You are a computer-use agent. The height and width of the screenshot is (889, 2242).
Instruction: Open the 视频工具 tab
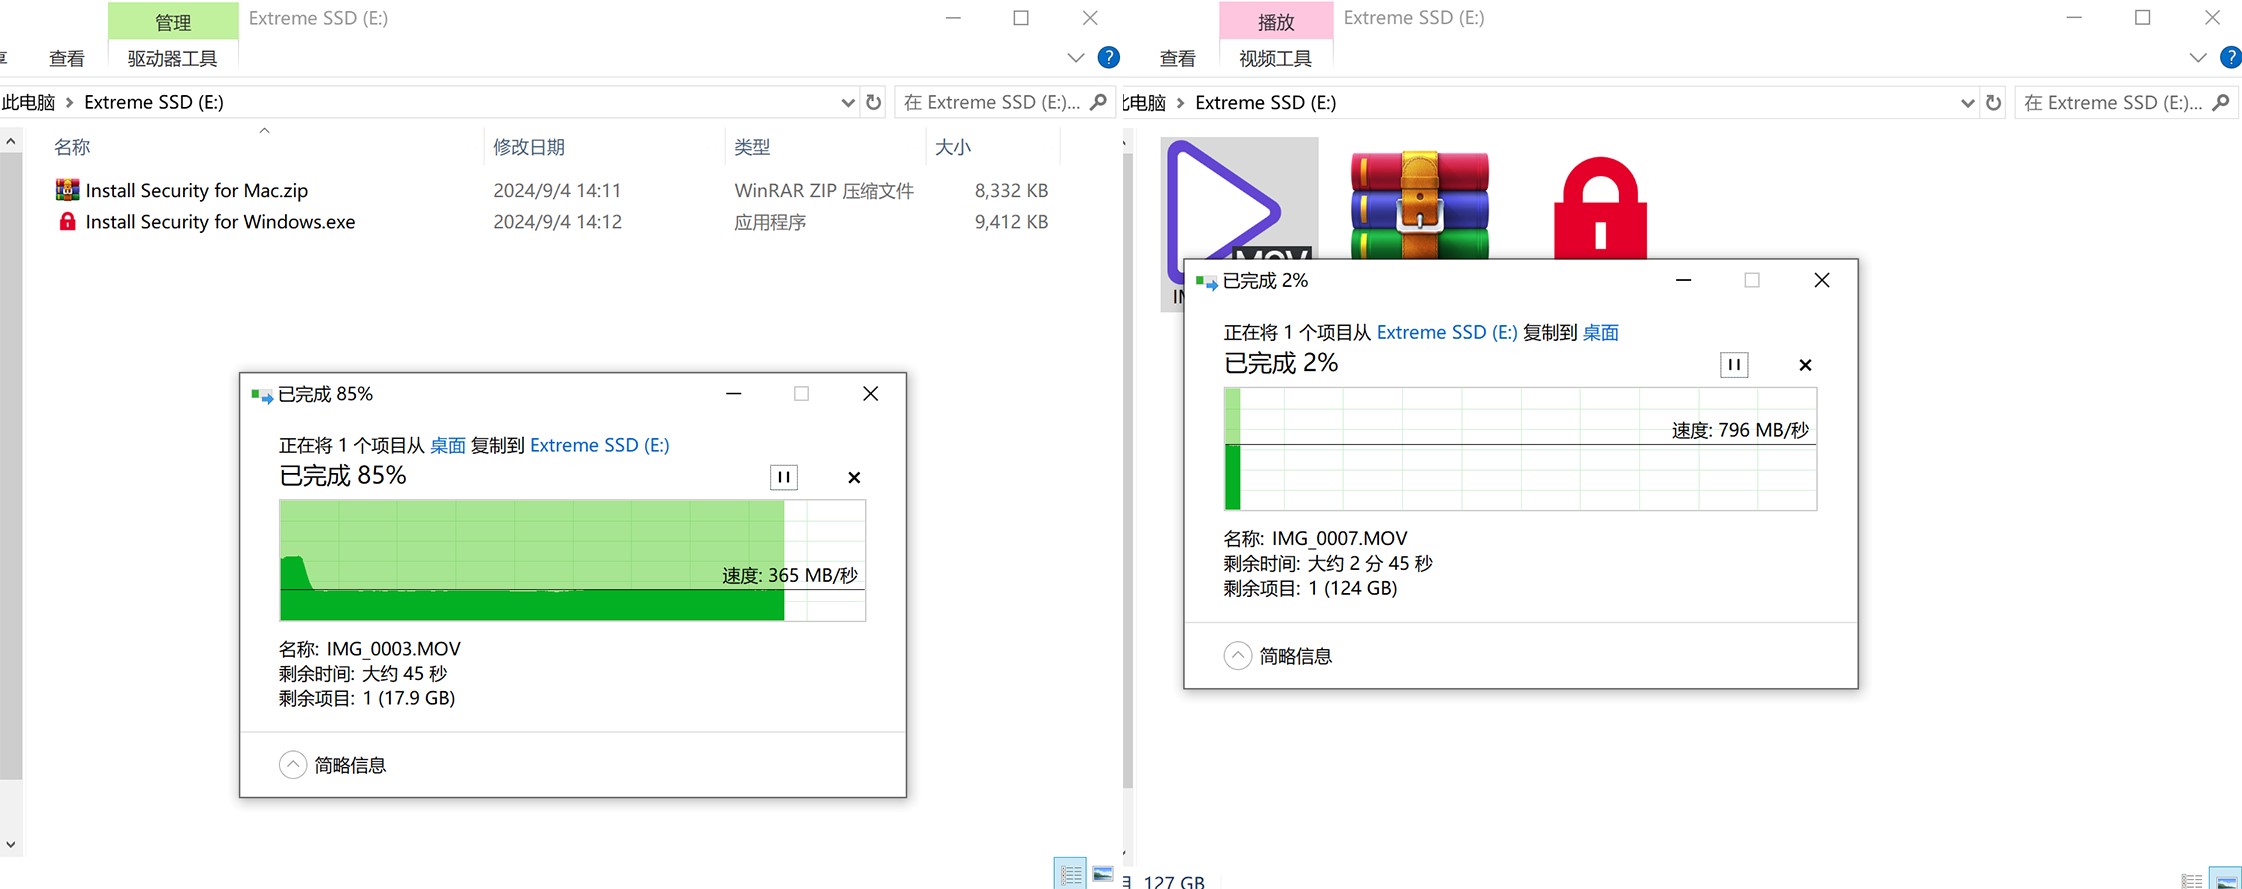(x=1276, y=58)
